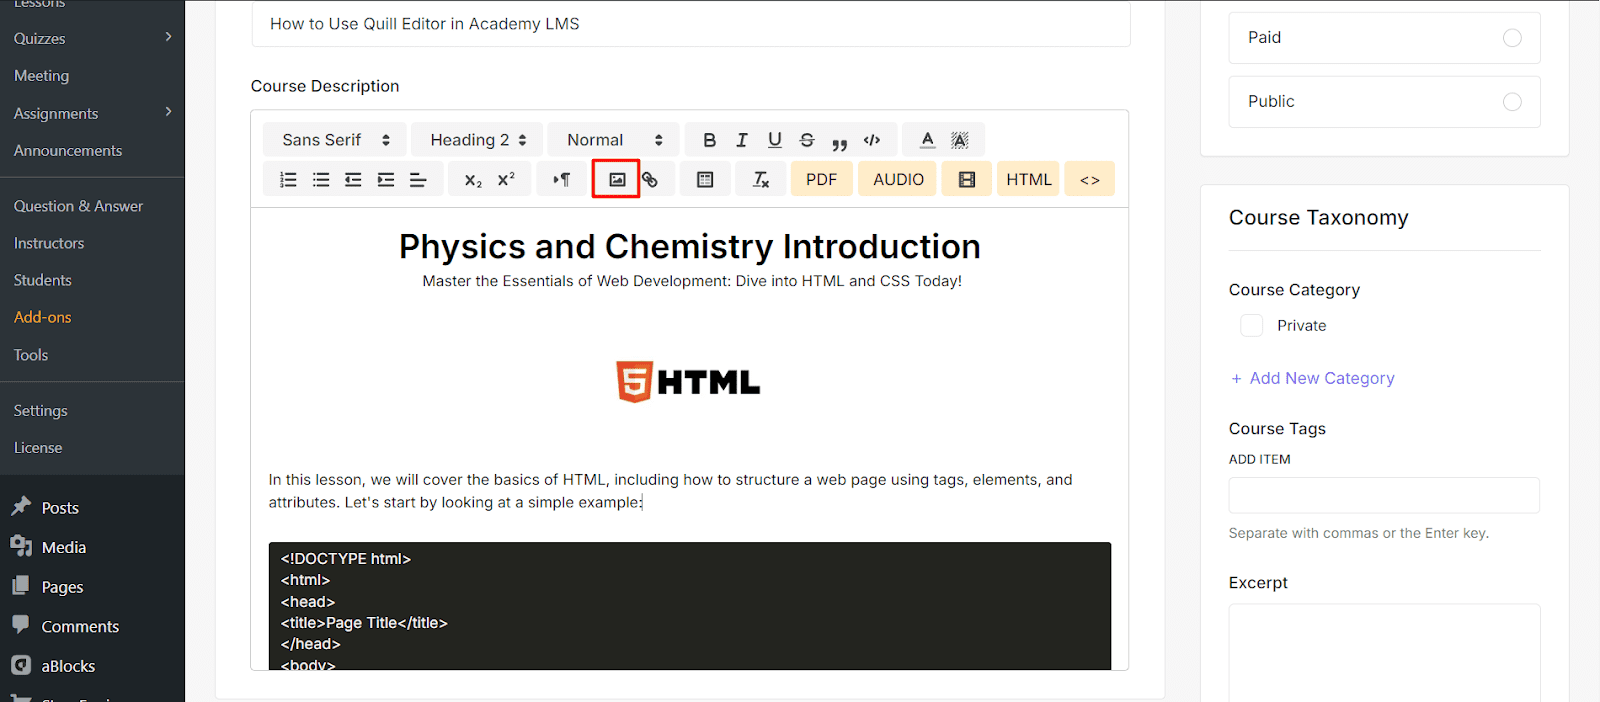
Task: Select the HTML5 logo image in editor
Action: [688, 382]
